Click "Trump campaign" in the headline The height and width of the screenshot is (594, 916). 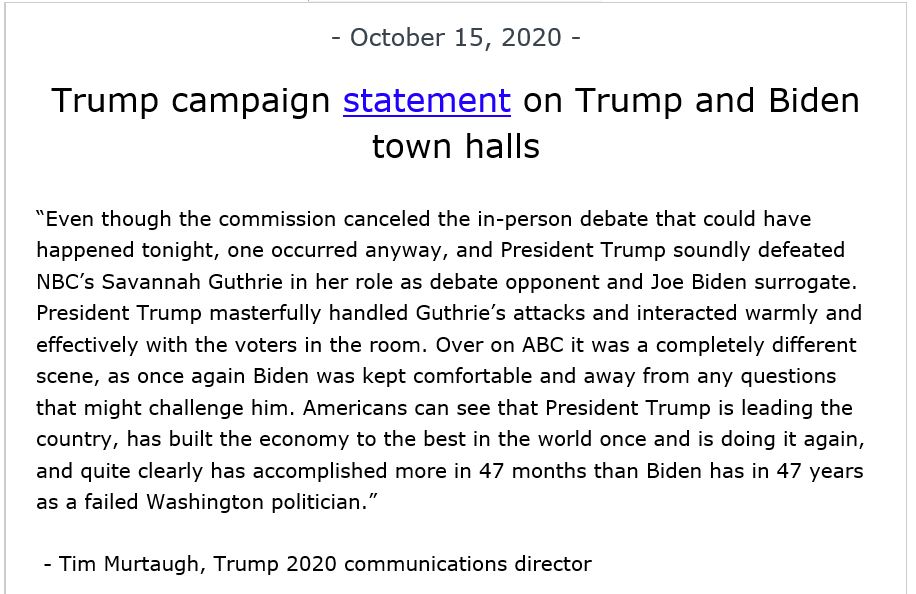tap(191, 102)
